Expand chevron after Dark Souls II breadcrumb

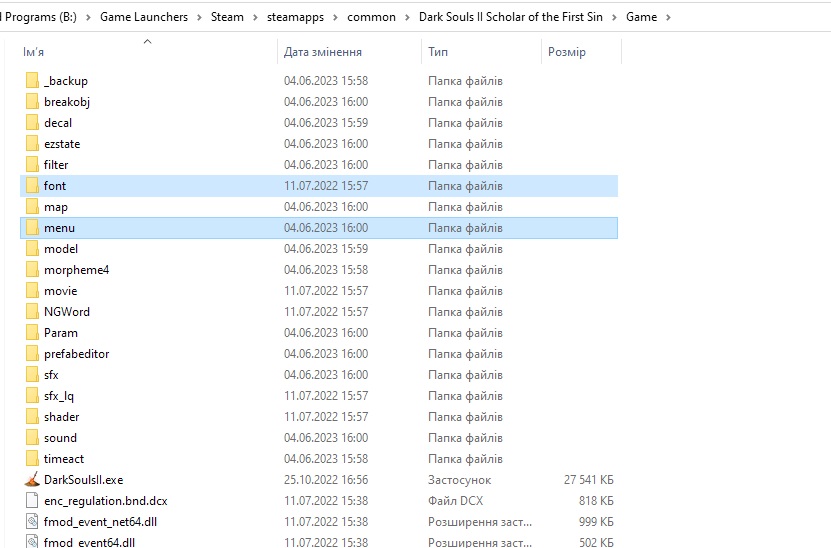[614, 17]
